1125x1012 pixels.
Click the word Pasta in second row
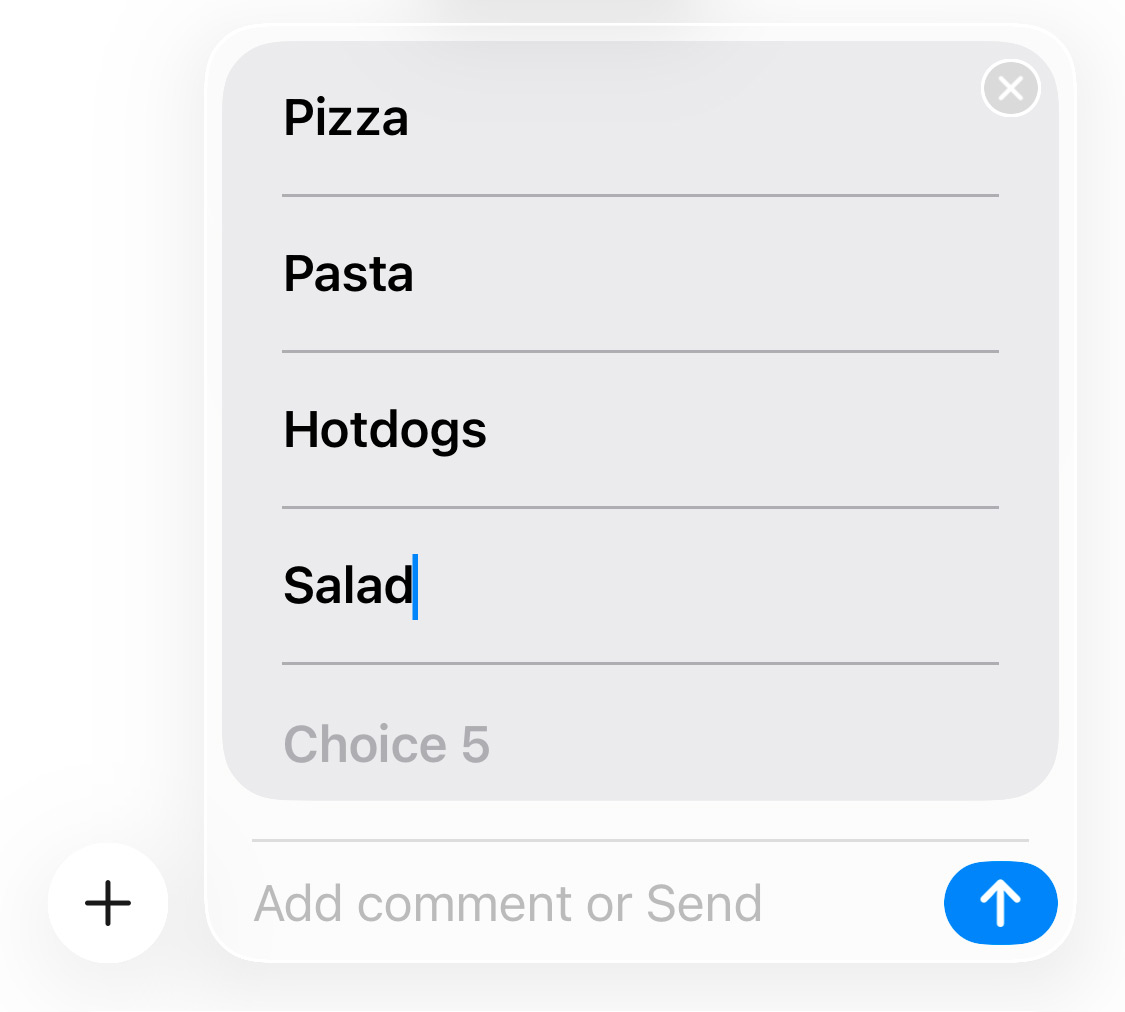[x=349, y=274]
